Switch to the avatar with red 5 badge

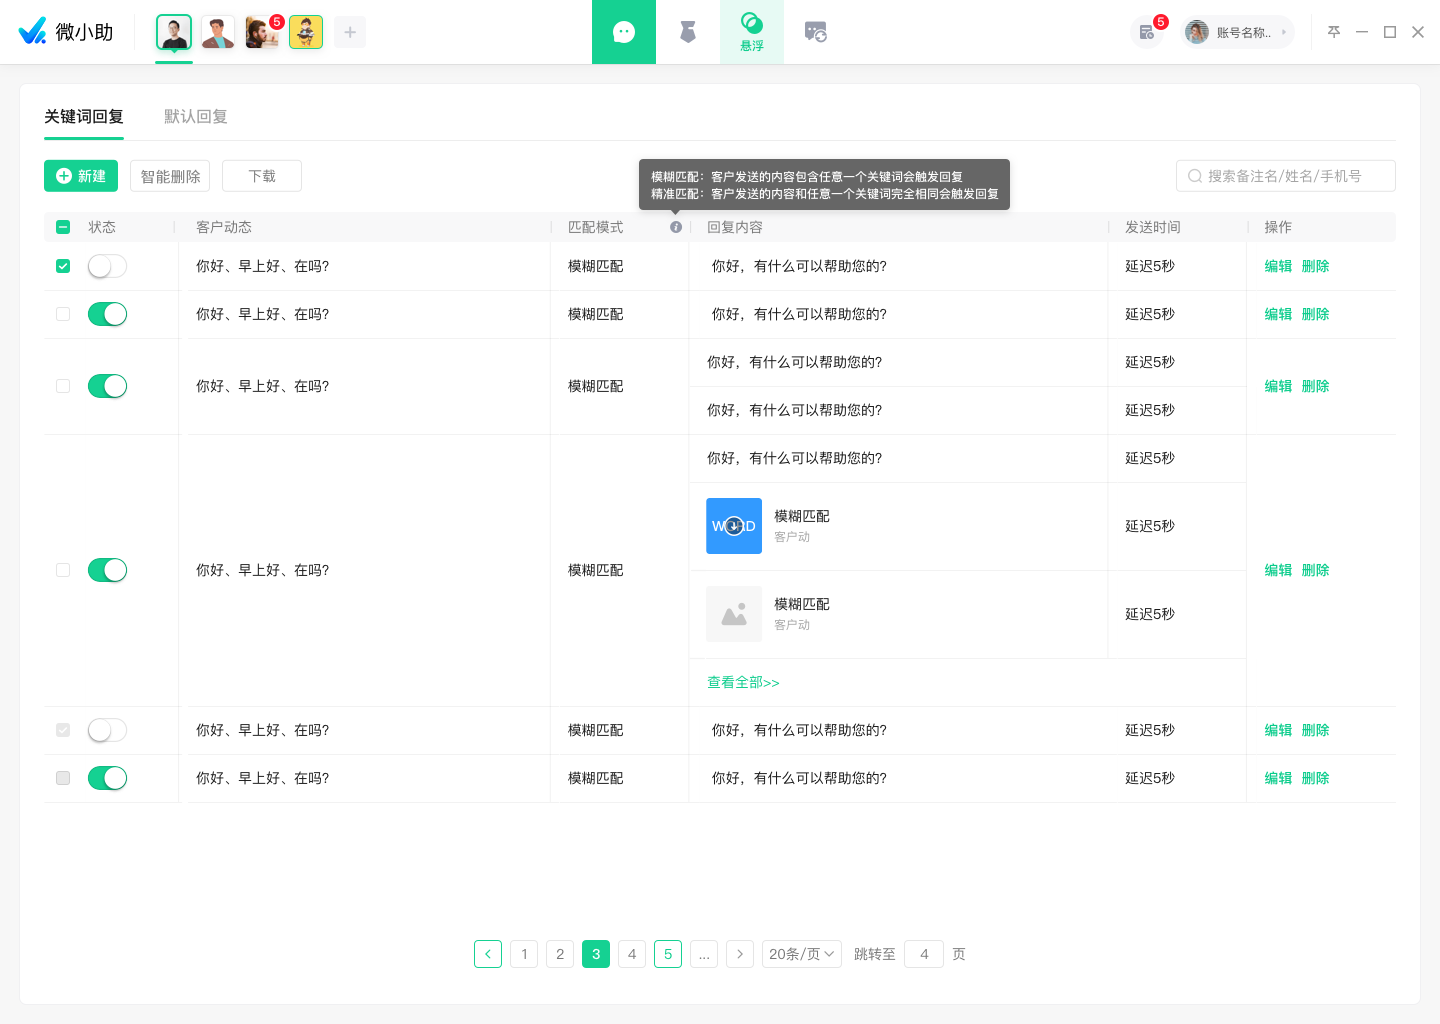coord(262,32)
